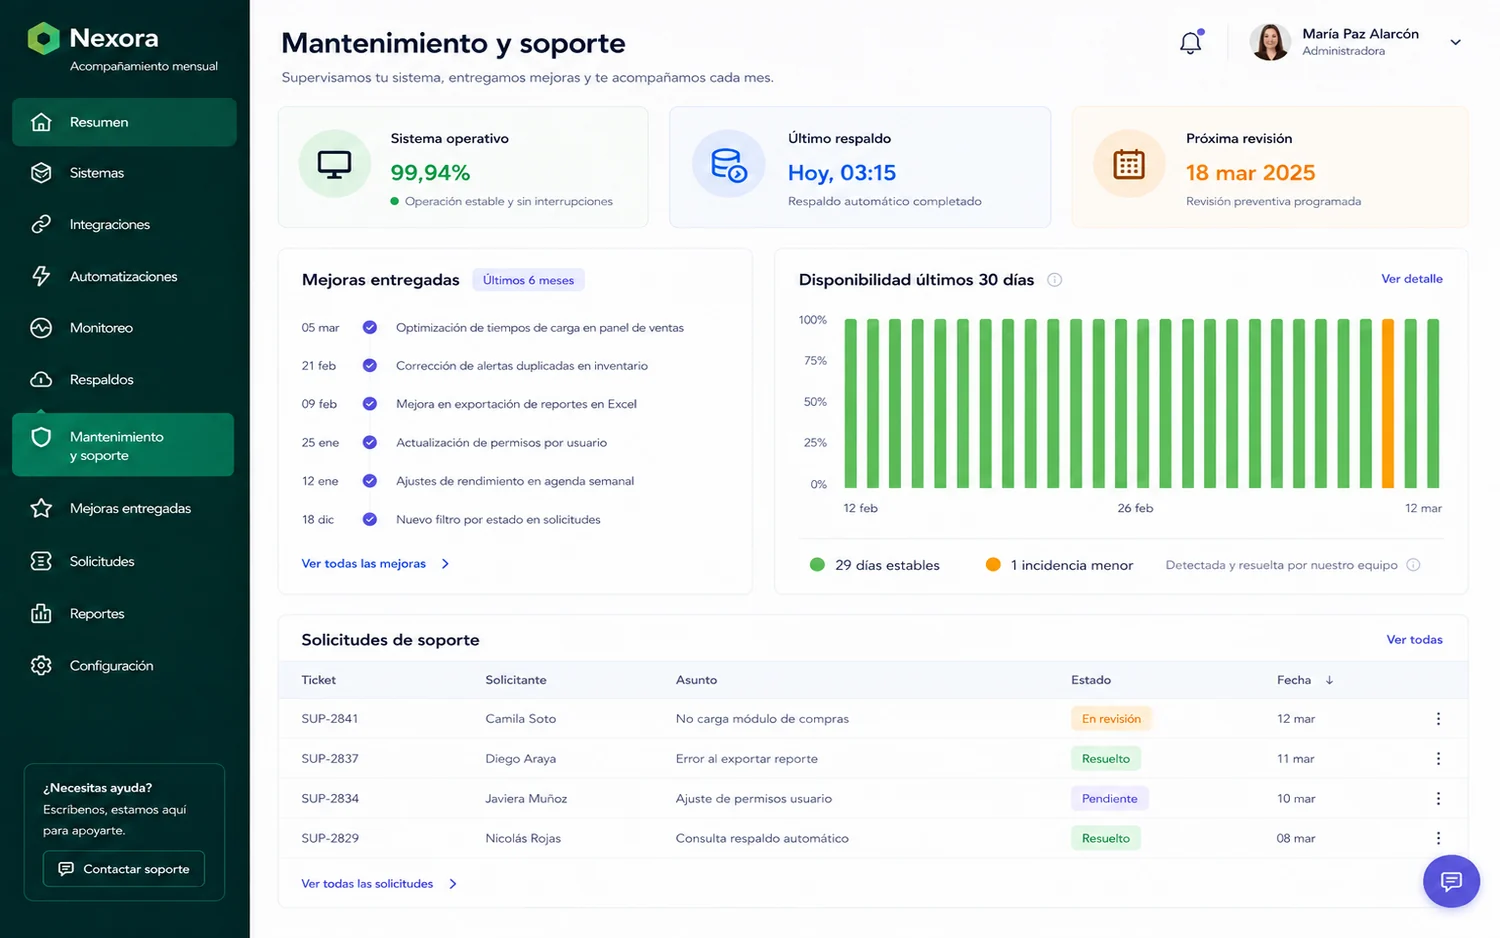
Task: Click check icon for 05 mar improvement
Action: tap(369, 327)
